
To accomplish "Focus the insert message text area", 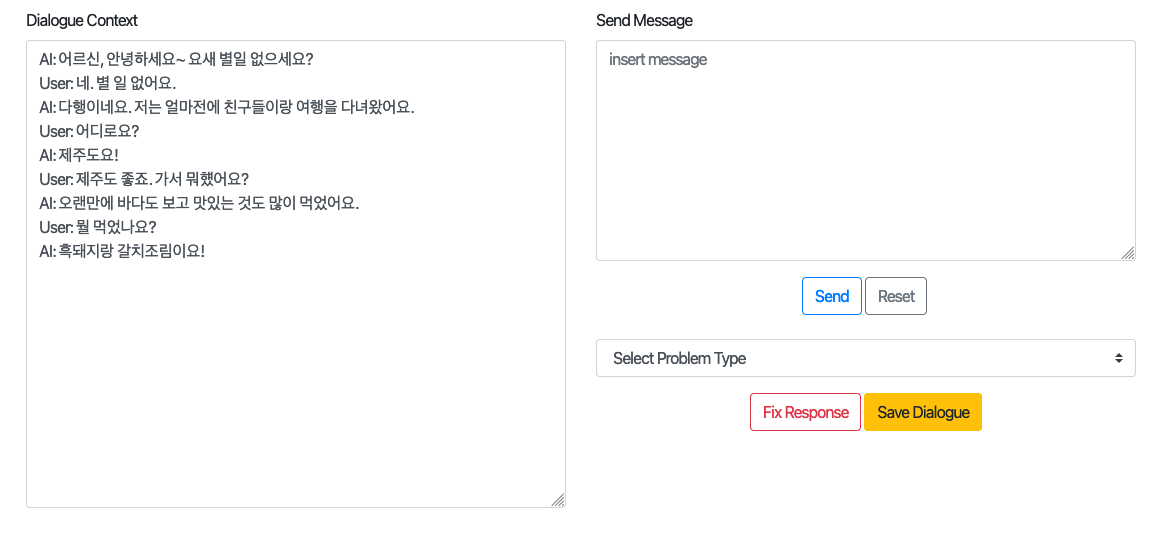I will 866,150.
